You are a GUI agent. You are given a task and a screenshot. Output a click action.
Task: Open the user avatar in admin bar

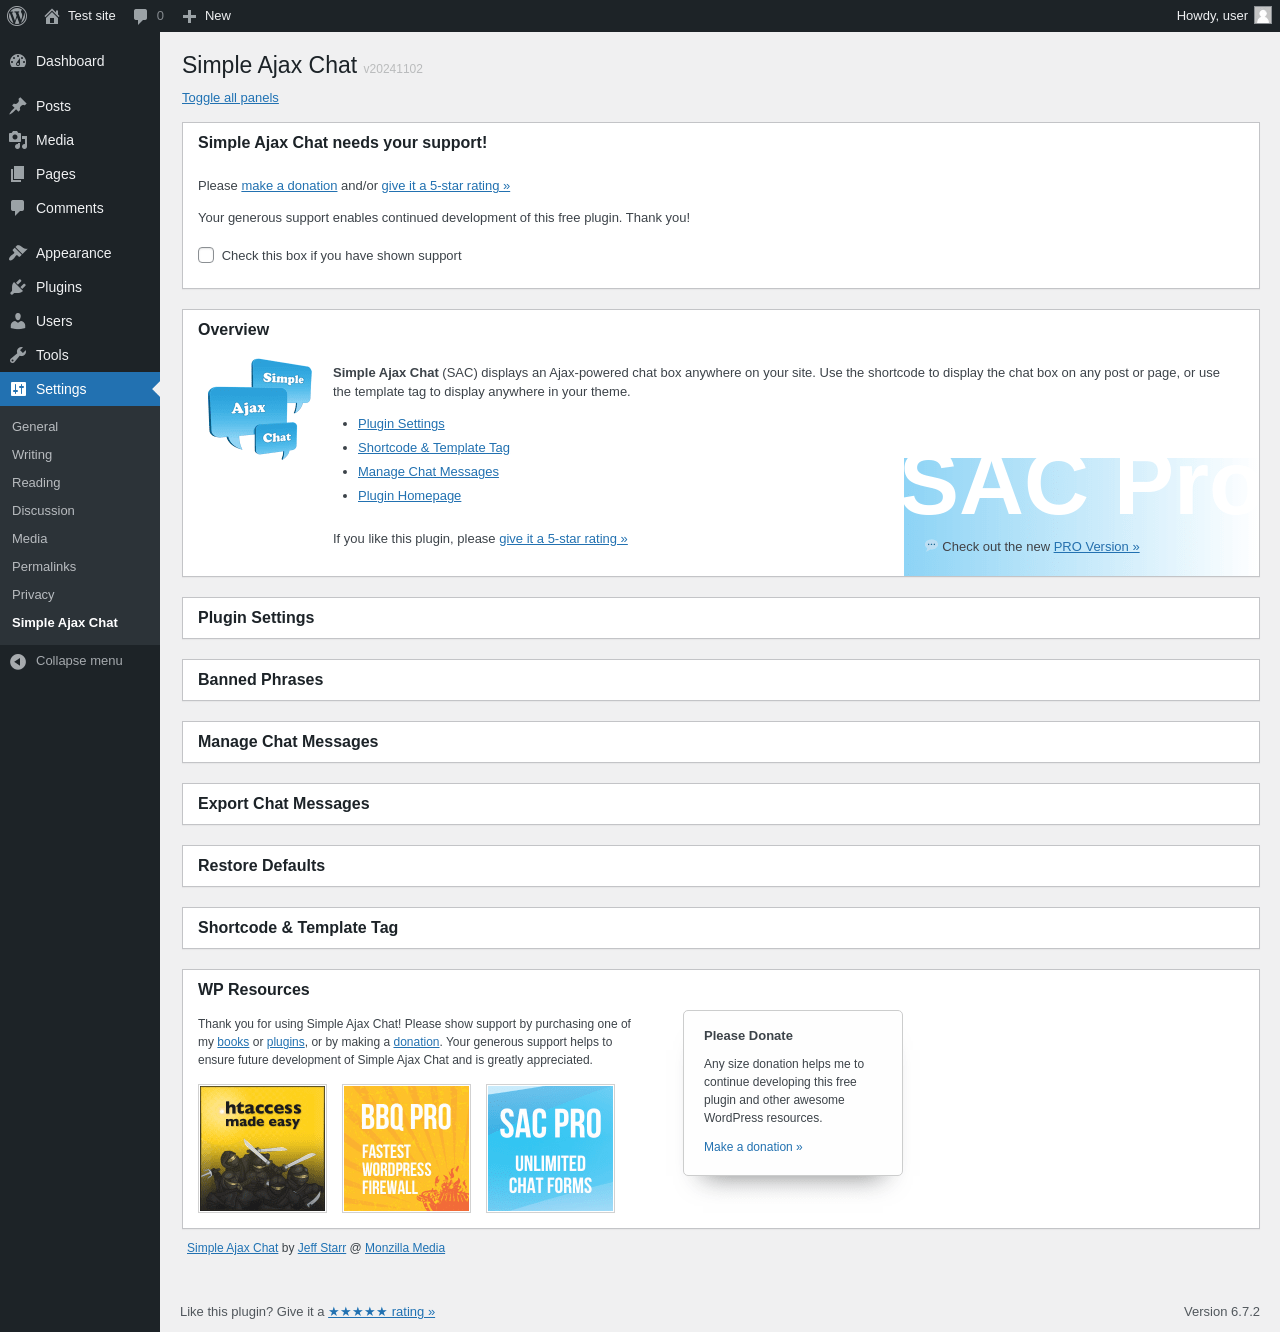point(1263,15)
